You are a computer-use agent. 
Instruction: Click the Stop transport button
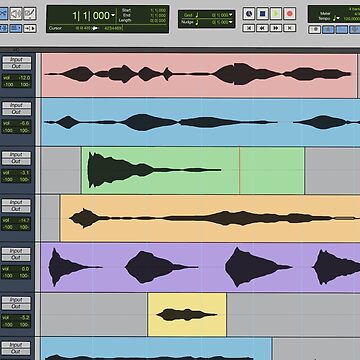point(262,14)
